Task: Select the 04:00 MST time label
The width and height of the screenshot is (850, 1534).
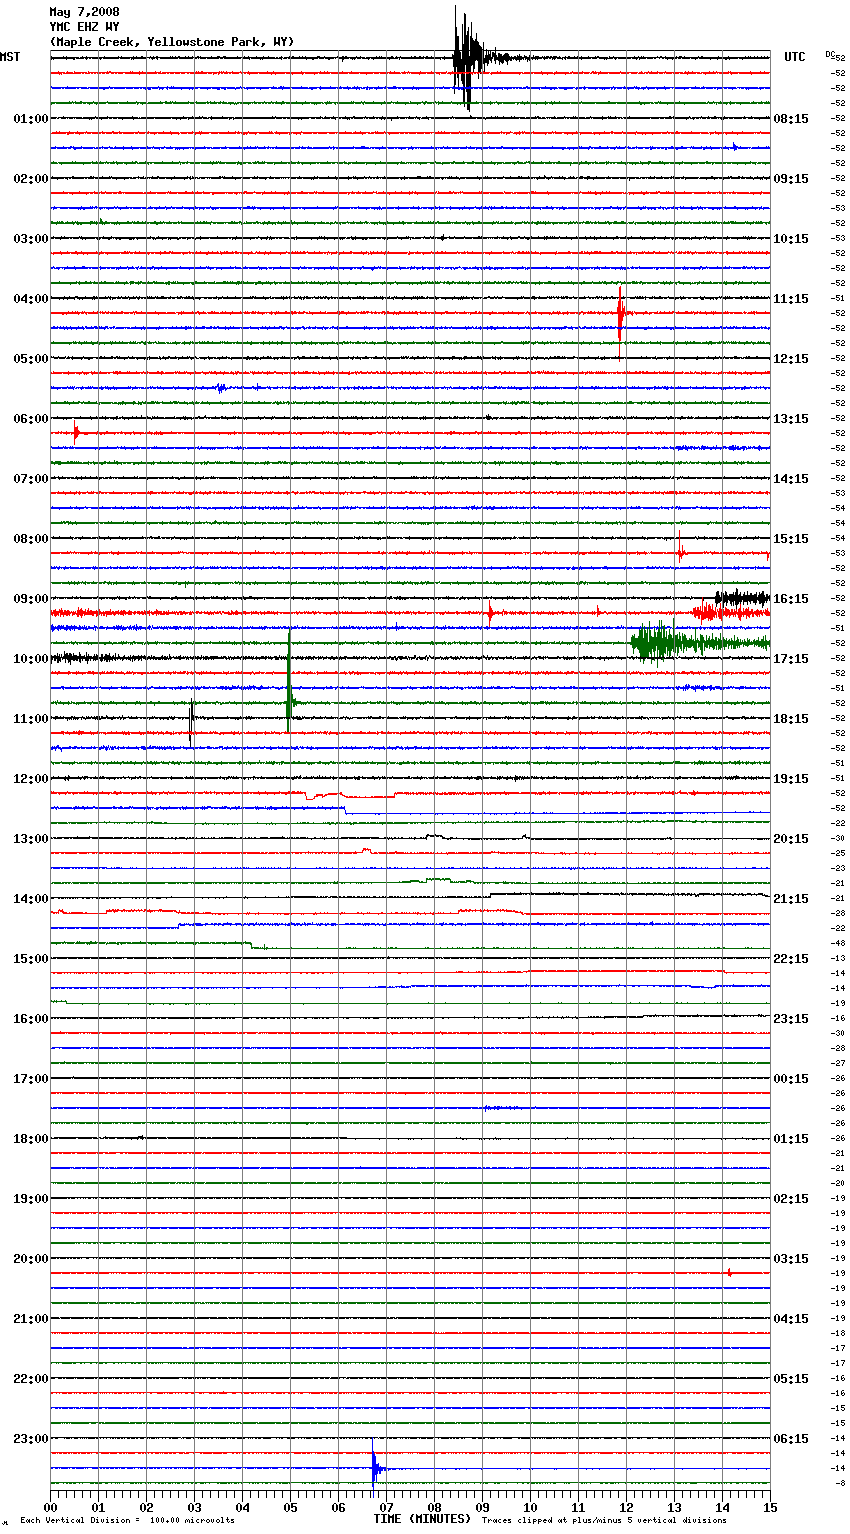Action: tap(30, 299)
